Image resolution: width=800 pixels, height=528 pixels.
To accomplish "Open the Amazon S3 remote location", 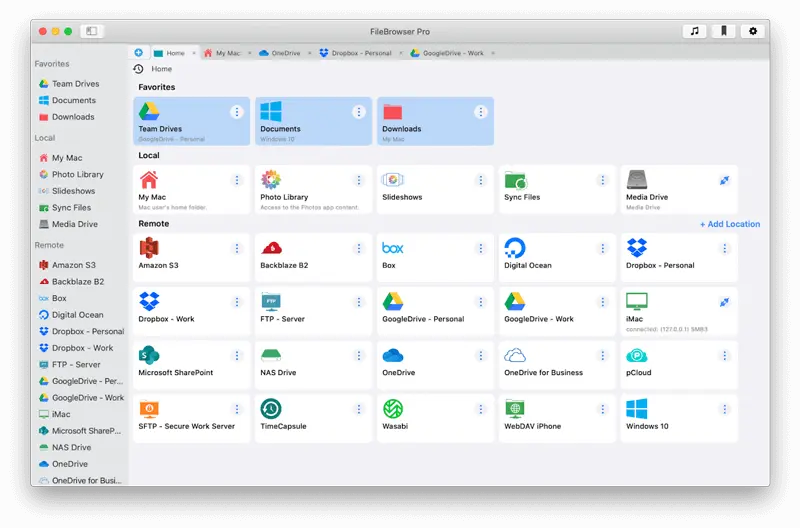I will (191, 258).
